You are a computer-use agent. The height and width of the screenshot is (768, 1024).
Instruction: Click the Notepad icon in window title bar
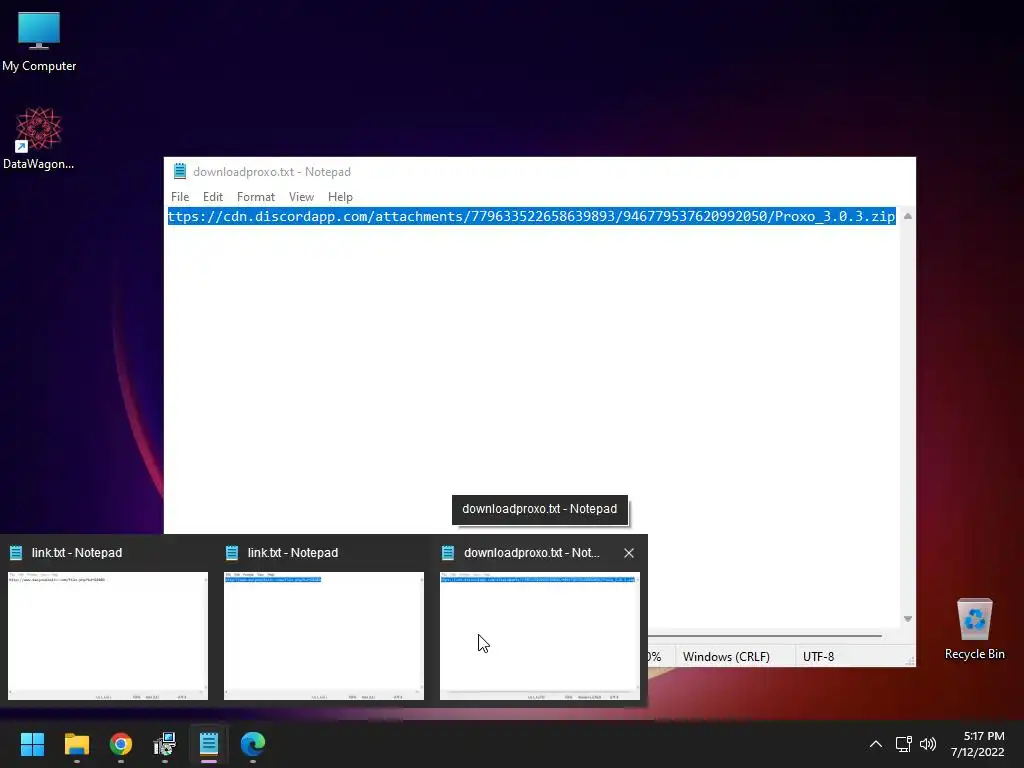click(x=180, y=171)
